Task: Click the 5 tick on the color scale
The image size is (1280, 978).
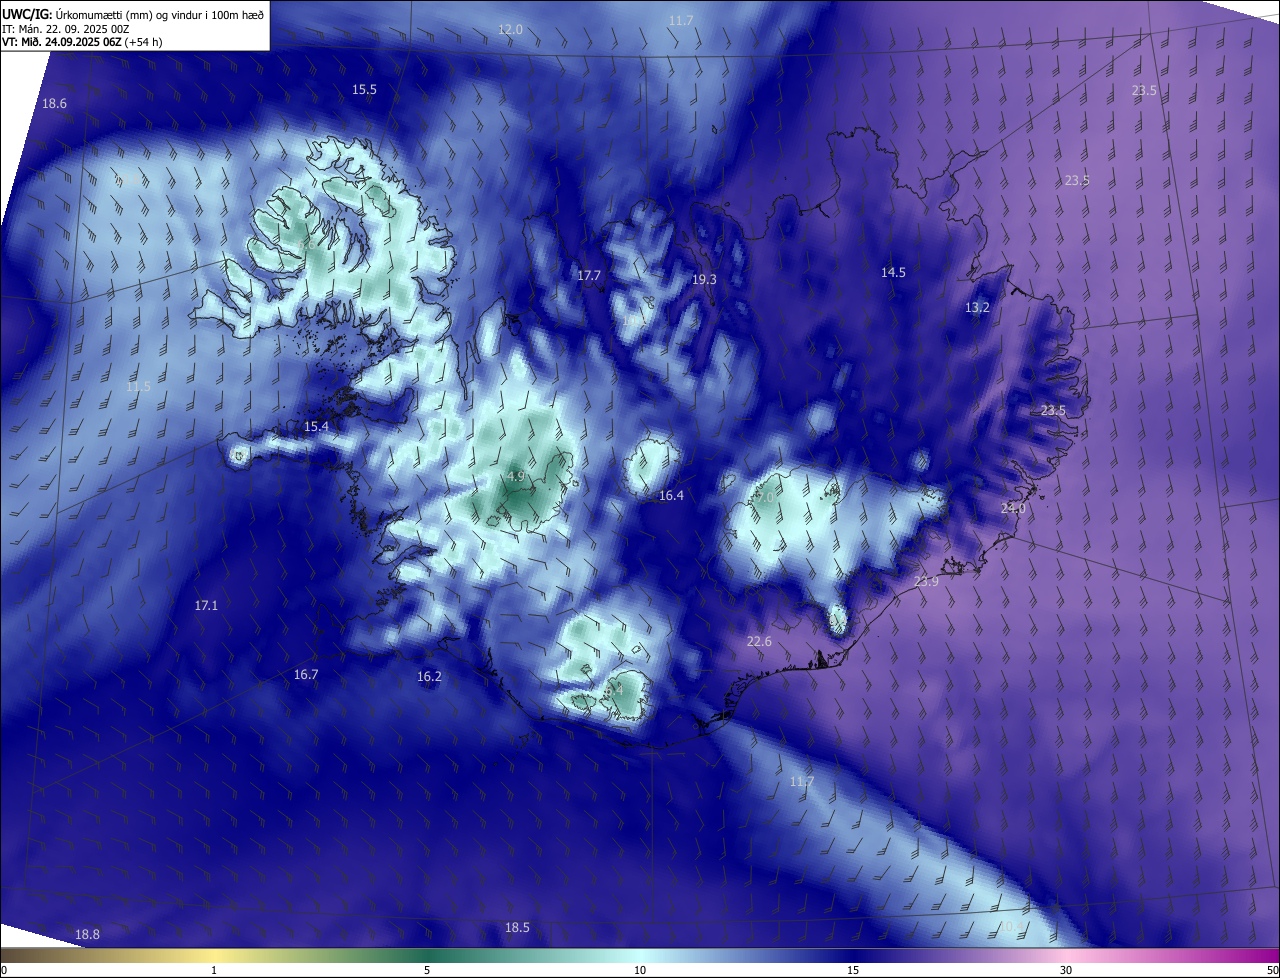Action: pos(427,971)
